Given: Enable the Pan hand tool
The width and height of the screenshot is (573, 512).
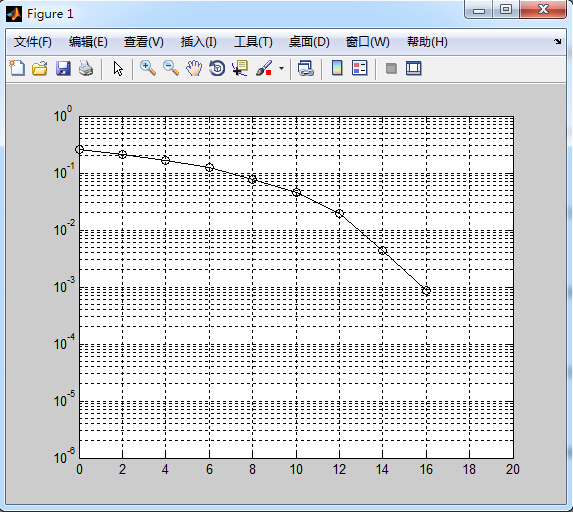Looking at the screenshot, I should pos(194,68).
